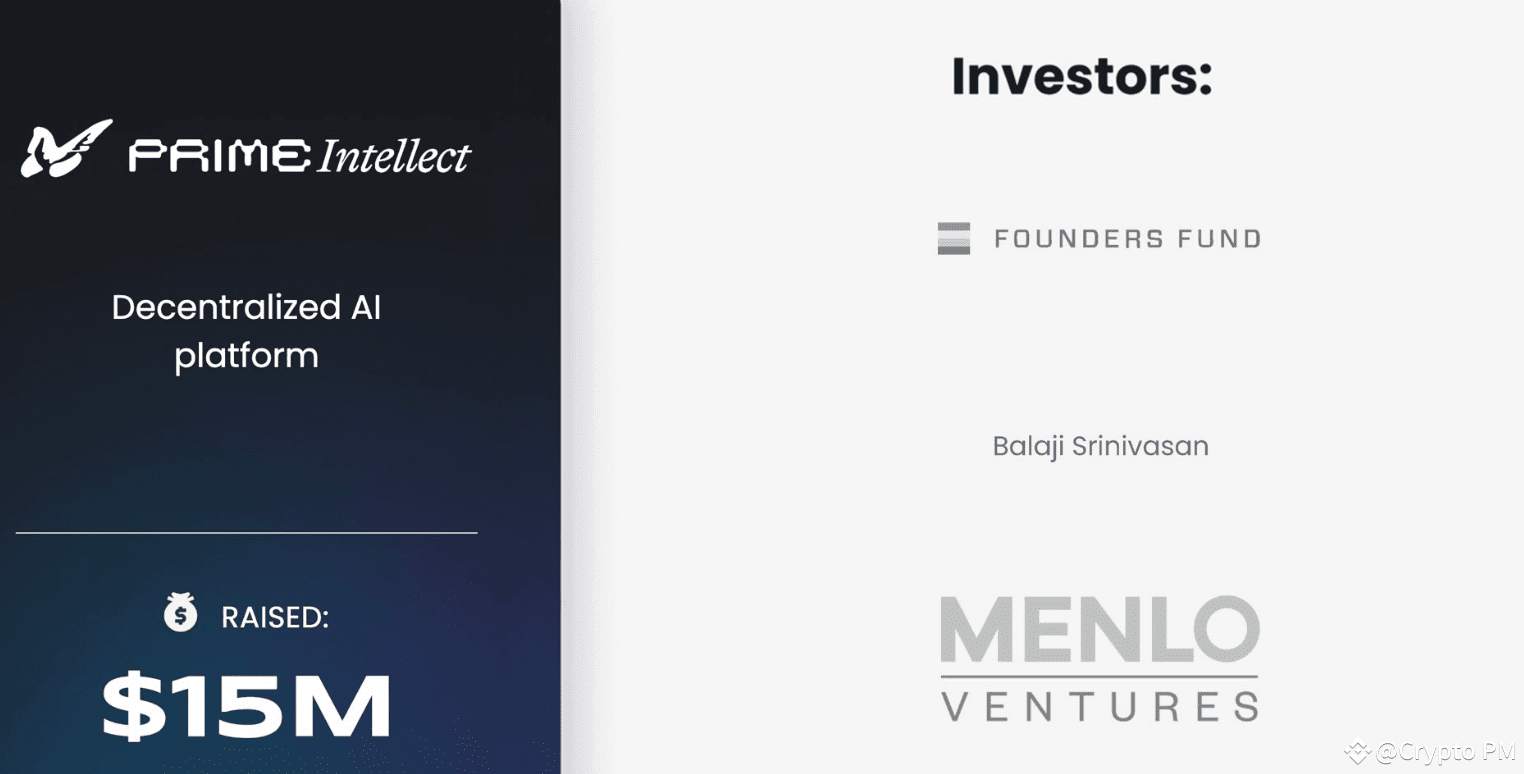The image size is (1524, 774).
Task: Click the italic Intellect wordmark
Action: [393, 156]
